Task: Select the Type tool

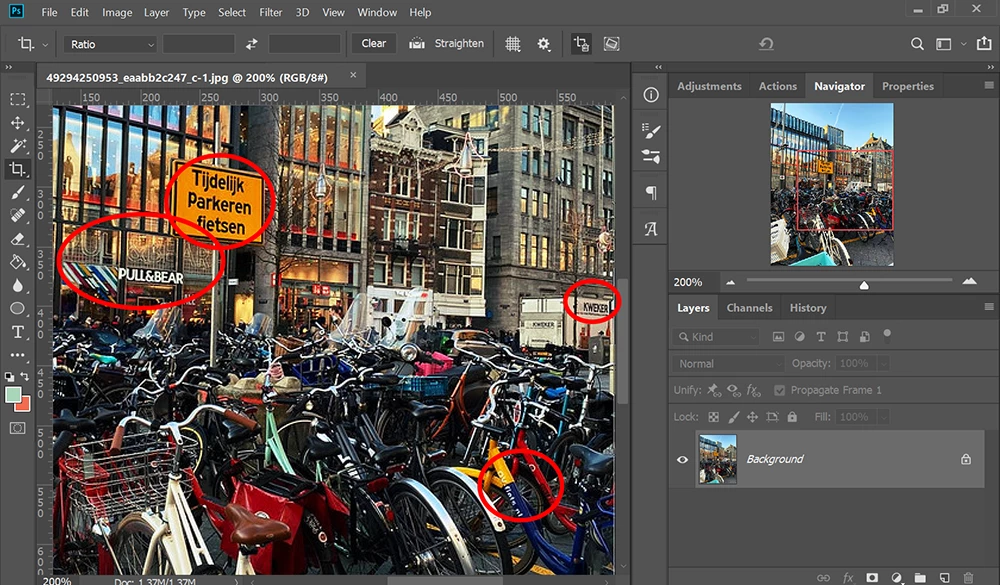Action: (18, 331)
